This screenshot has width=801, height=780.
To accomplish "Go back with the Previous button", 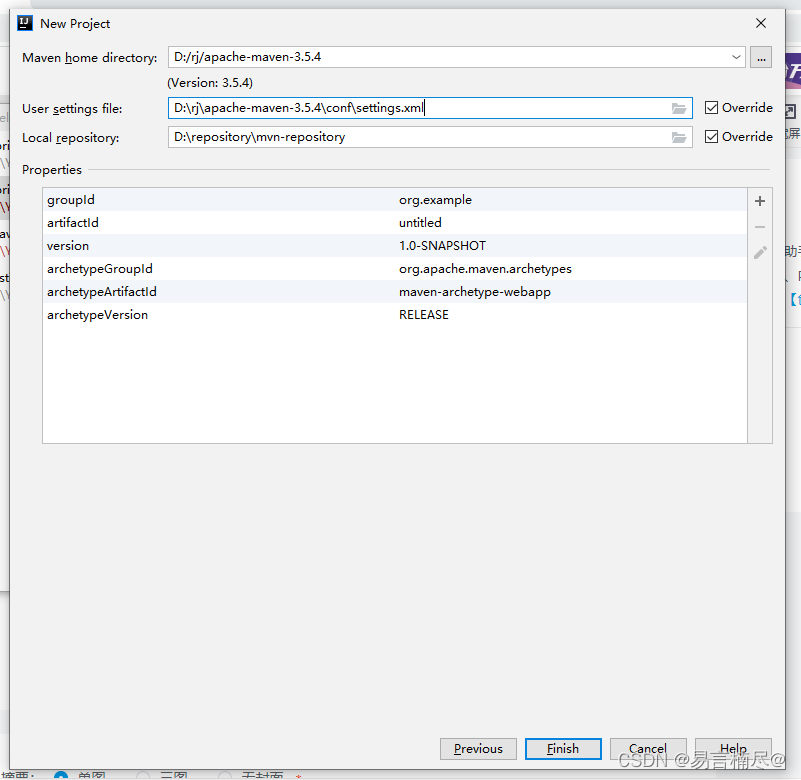I will tap(478, 749).
